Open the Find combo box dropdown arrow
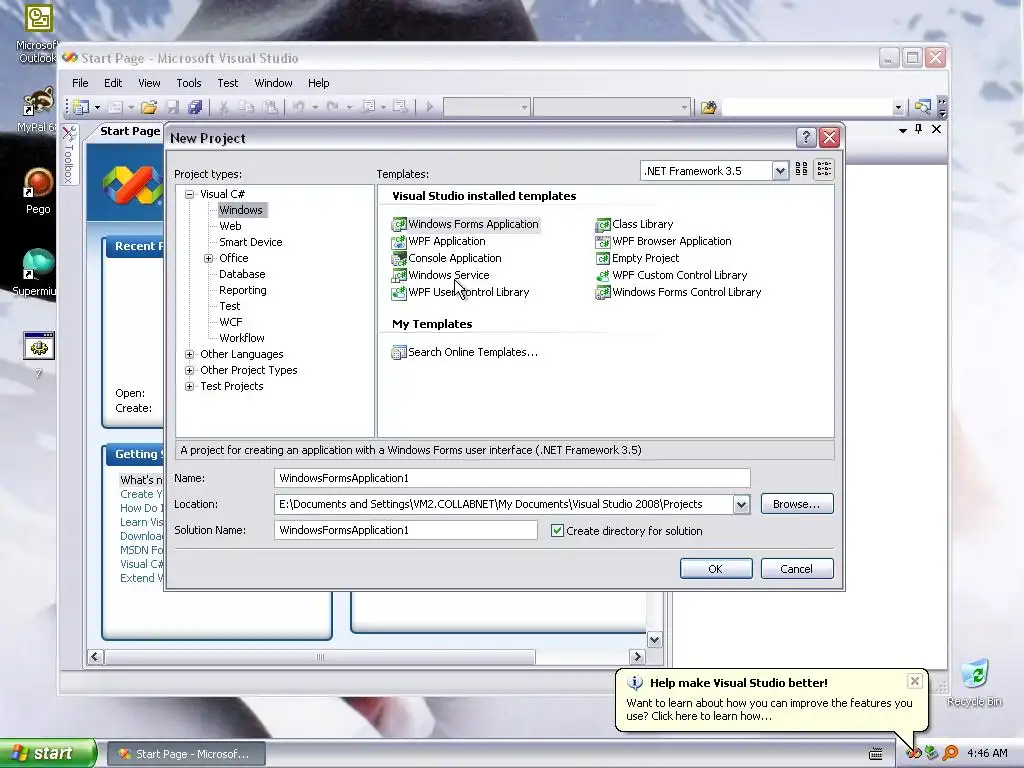This screenshot has height=768, width=1024. pos(898,107)
